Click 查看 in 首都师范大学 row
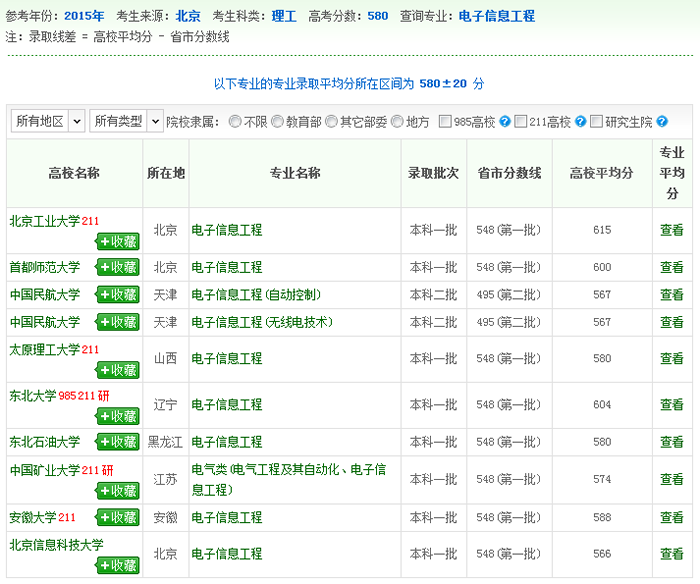700x584 pixels. (x=672, y=267)
